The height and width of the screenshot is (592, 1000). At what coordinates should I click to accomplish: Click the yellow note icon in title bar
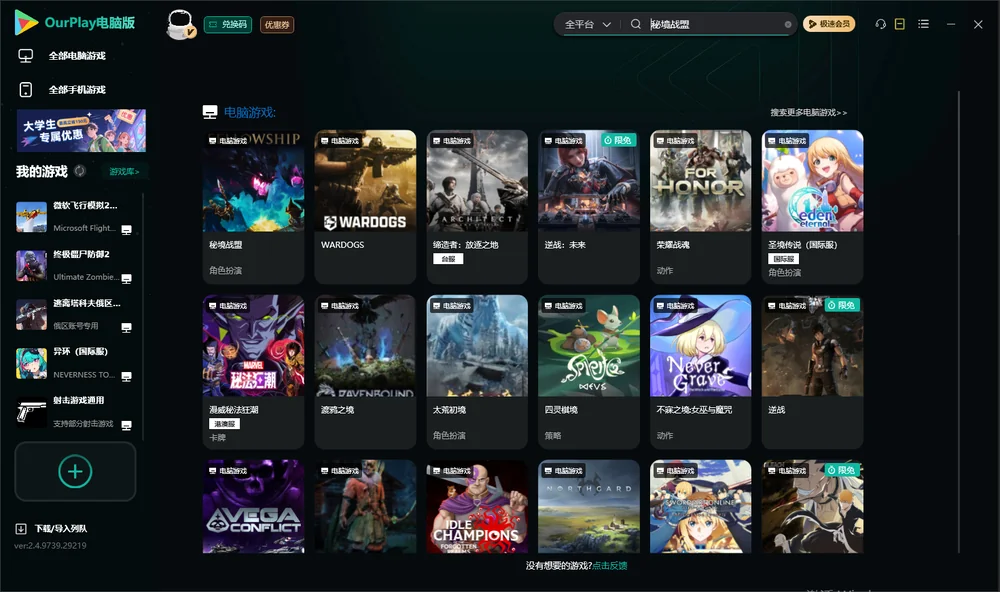pyautogui.click(x=900, y=24)
